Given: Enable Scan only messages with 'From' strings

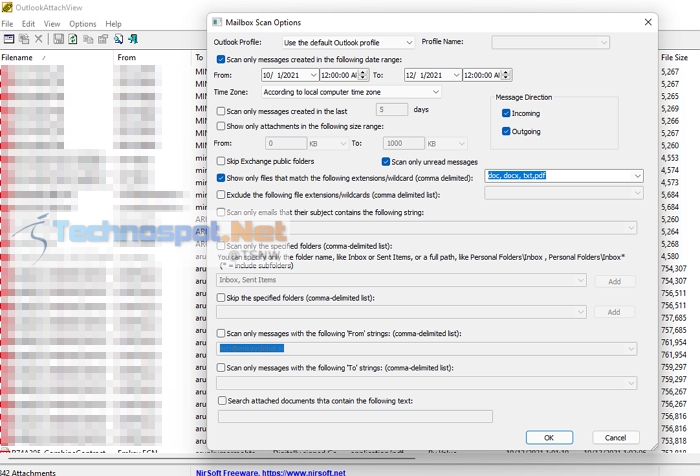Looking at the screenshot, I should pyautogui.click(x=221, y=333).
